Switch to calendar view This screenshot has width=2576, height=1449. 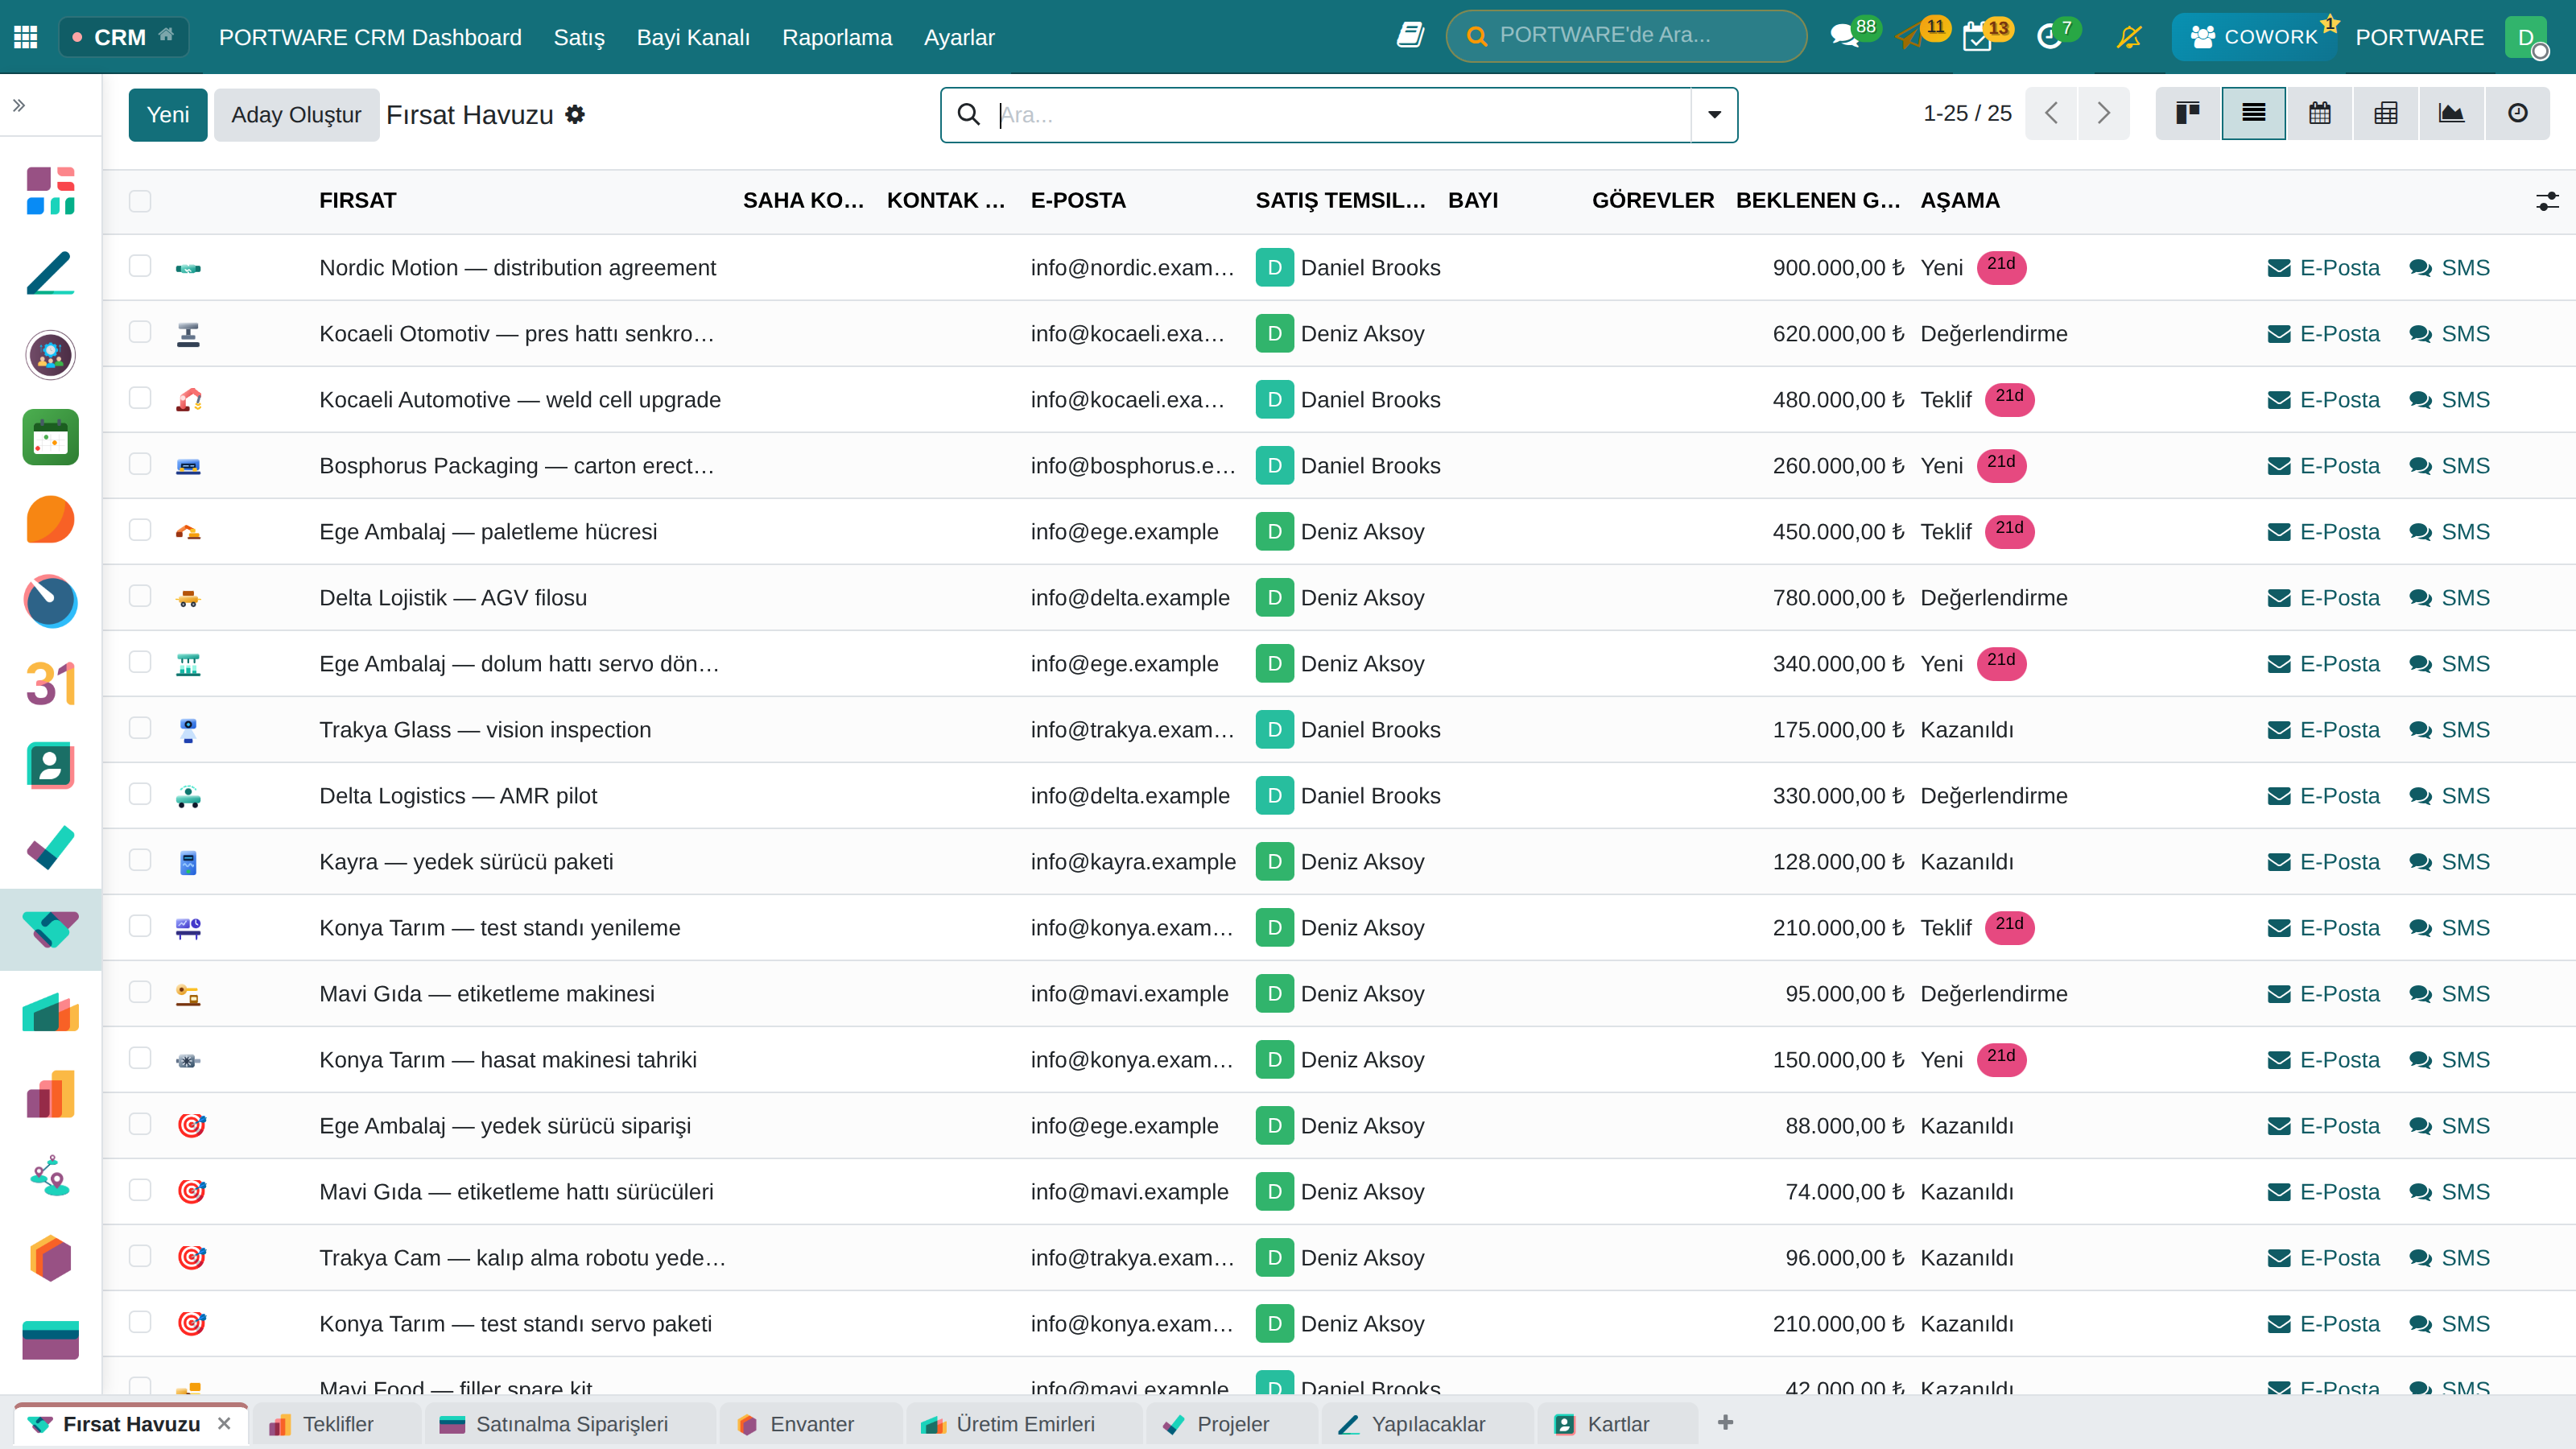2320,113
